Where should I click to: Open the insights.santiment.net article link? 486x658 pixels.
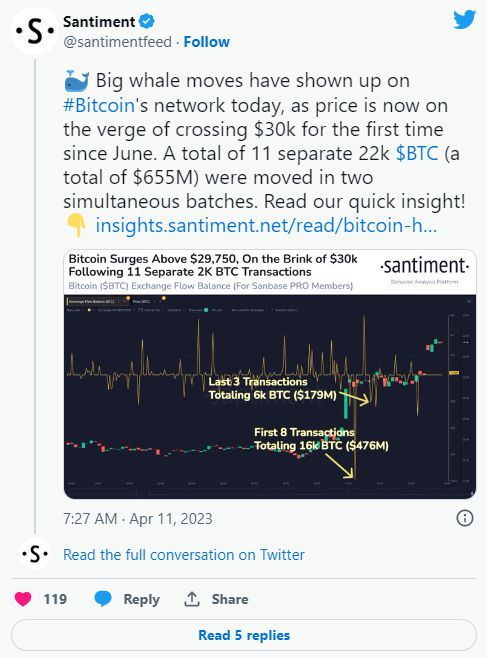point(267,225)
